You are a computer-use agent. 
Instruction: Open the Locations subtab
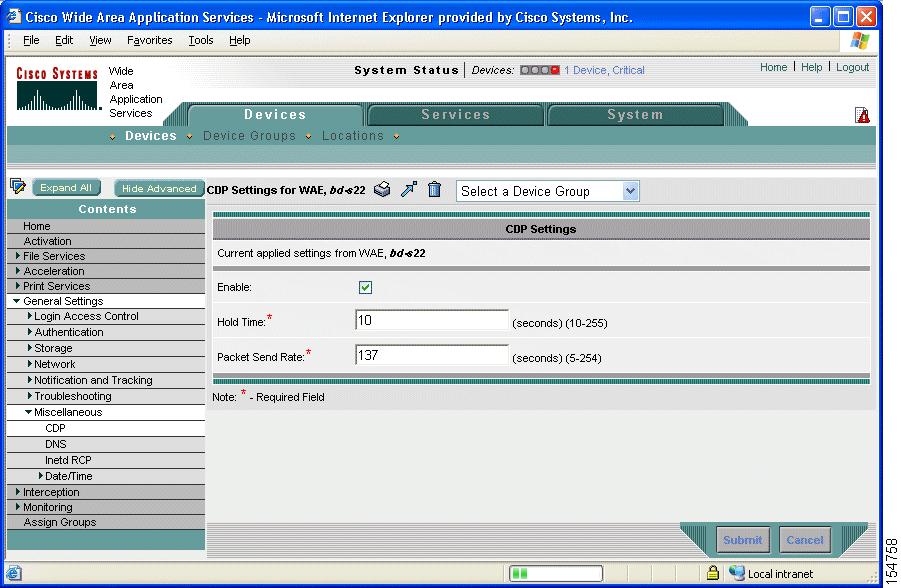coord(353,136)
